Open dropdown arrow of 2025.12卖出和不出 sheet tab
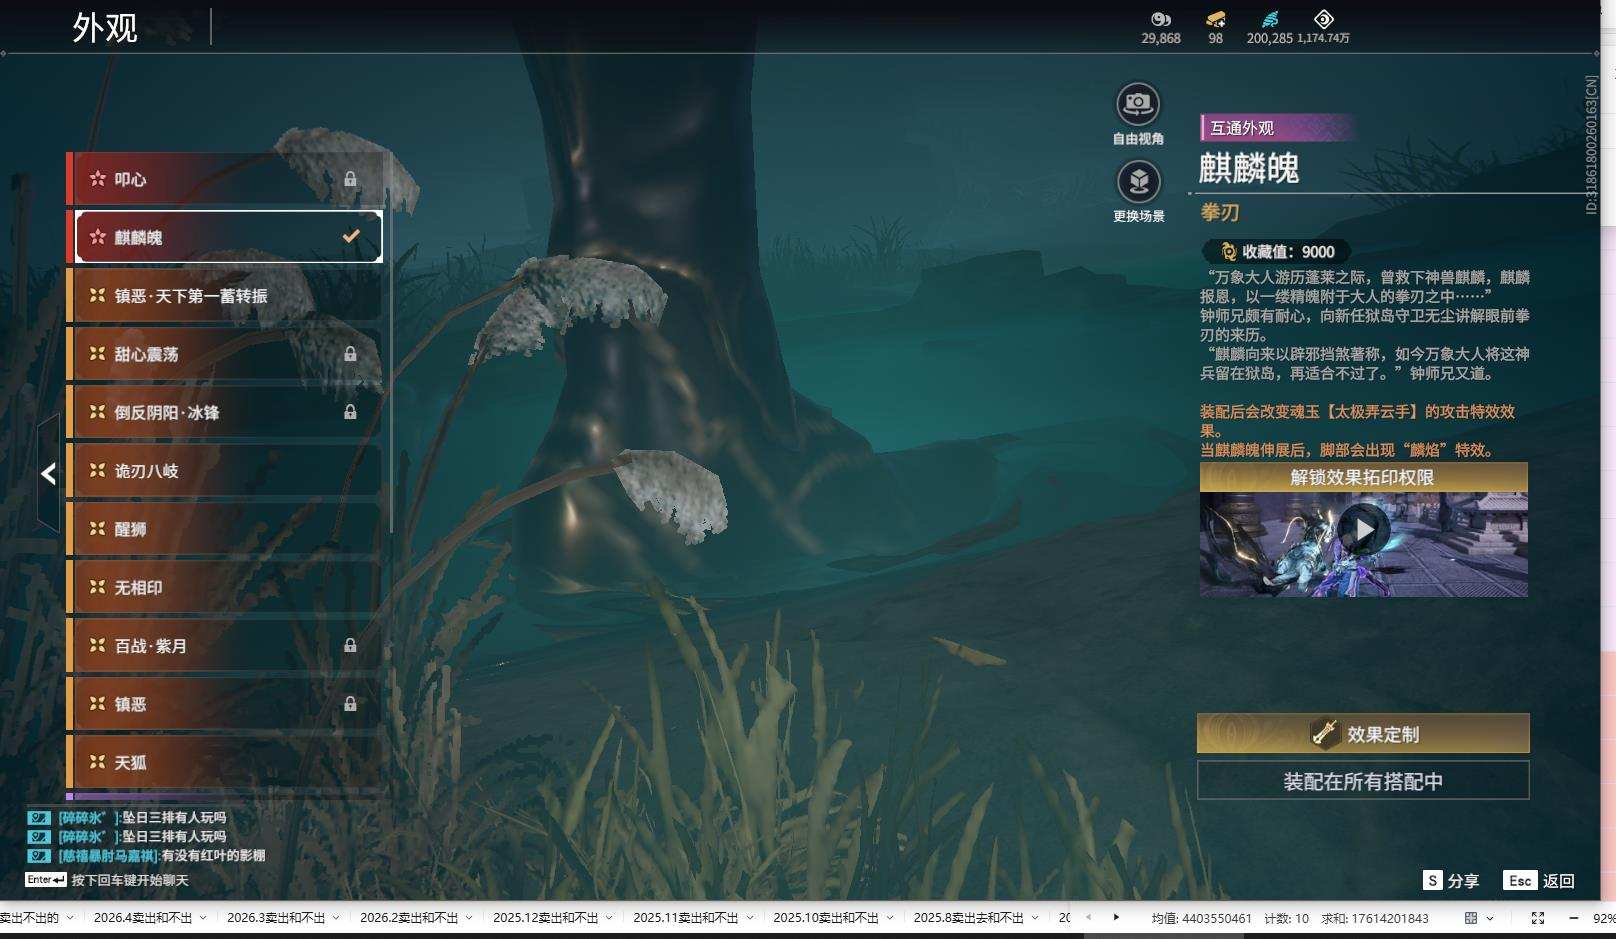Screen dimensions: 1616x939 [x=609, y=918]
